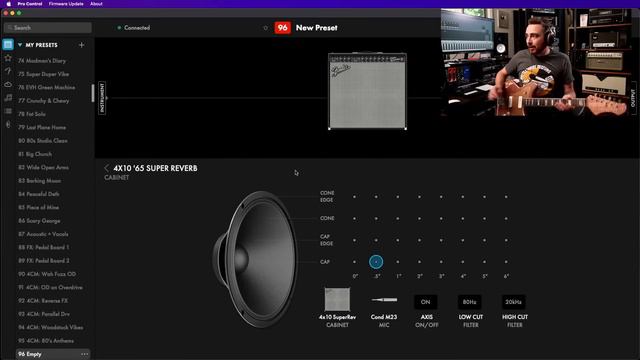Load preset 78 Fat Solo
640x360 pixels.
pos(32,114)
